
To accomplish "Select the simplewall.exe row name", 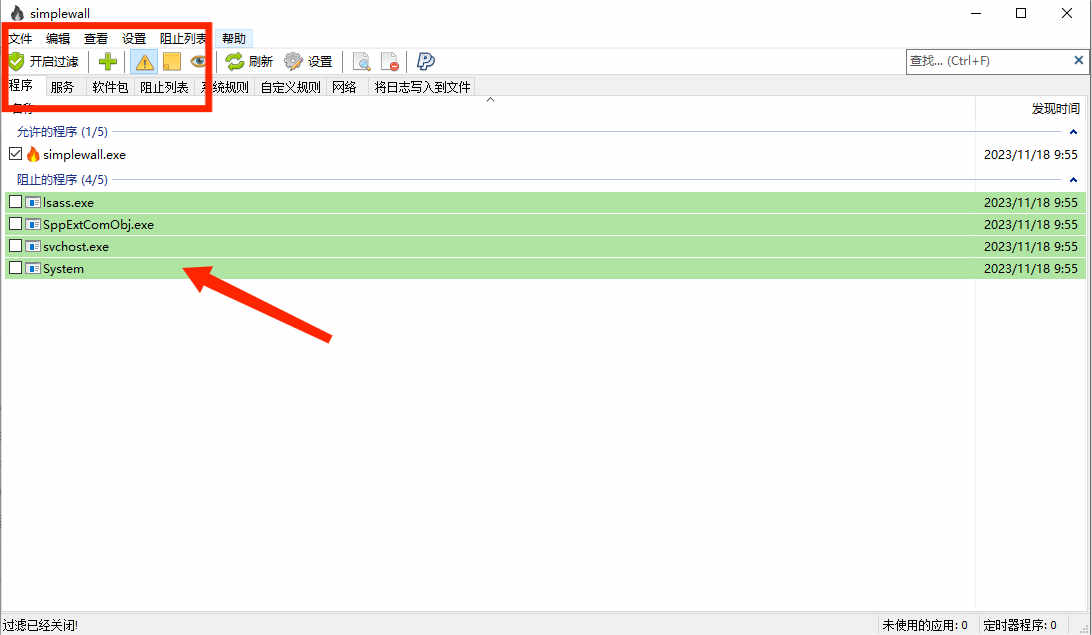I will [x=84, y=155].
